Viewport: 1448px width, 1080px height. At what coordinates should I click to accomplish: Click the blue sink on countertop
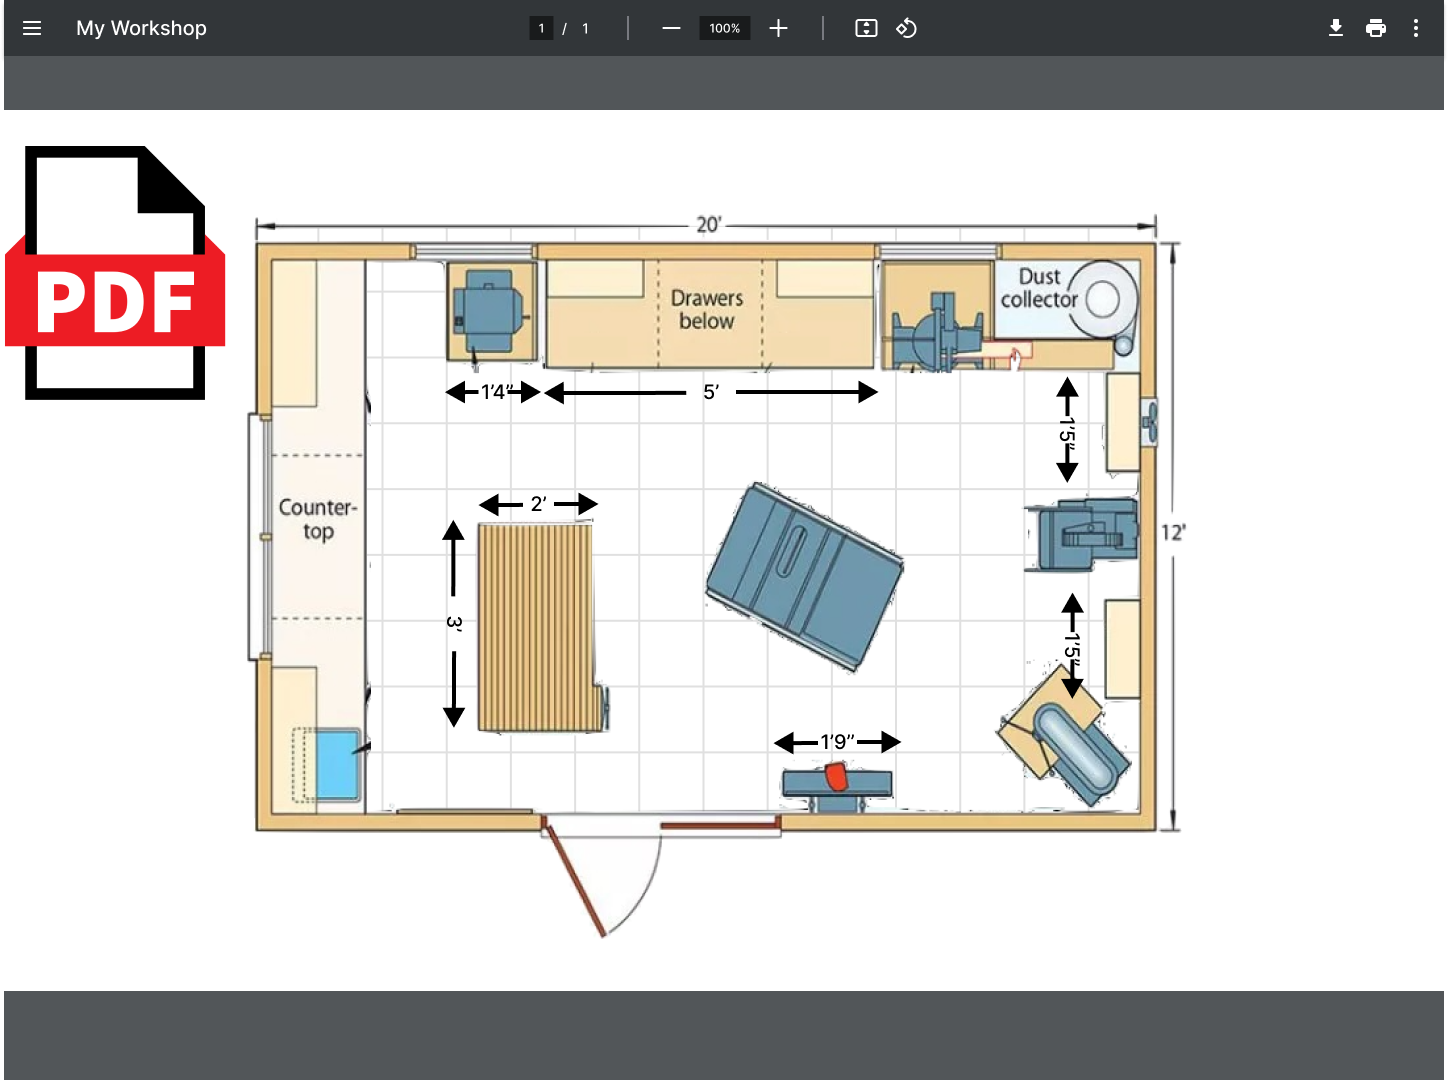tap(338, 765)
